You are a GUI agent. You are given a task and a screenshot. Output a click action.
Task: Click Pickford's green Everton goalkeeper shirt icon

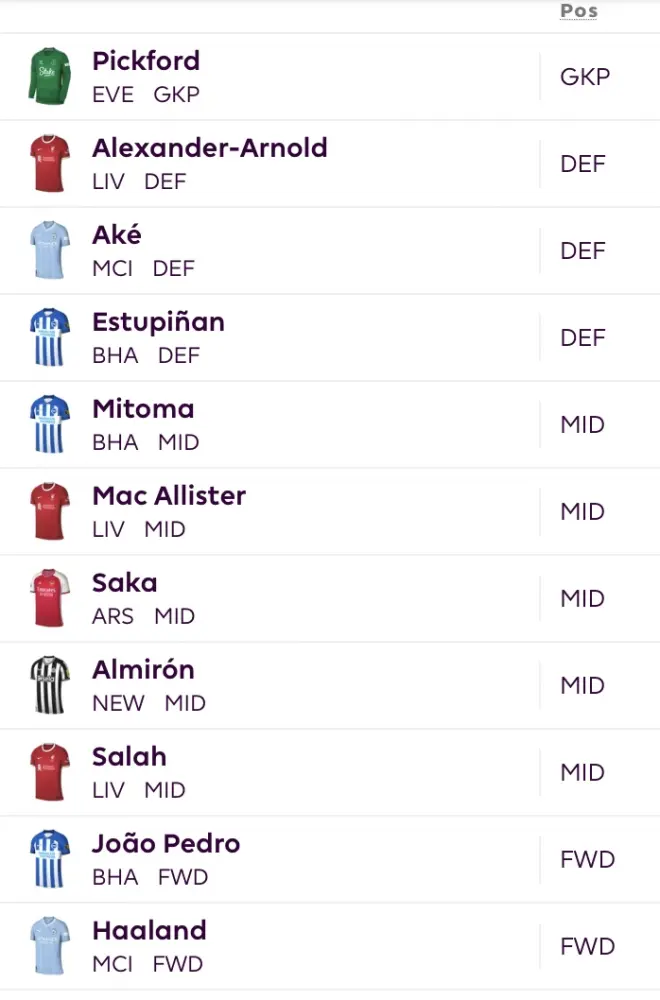(x=49, y=77)
